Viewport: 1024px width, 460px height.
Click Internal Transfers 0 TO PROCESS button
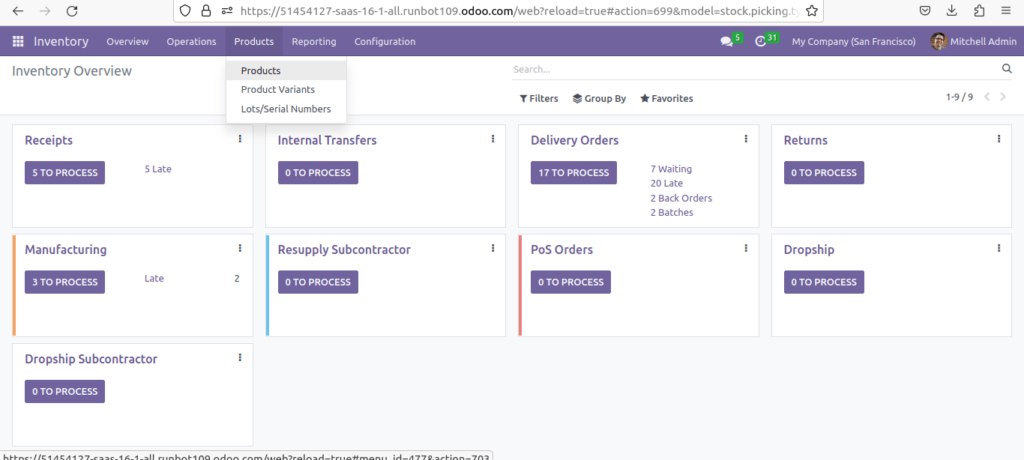coord(318,172)
